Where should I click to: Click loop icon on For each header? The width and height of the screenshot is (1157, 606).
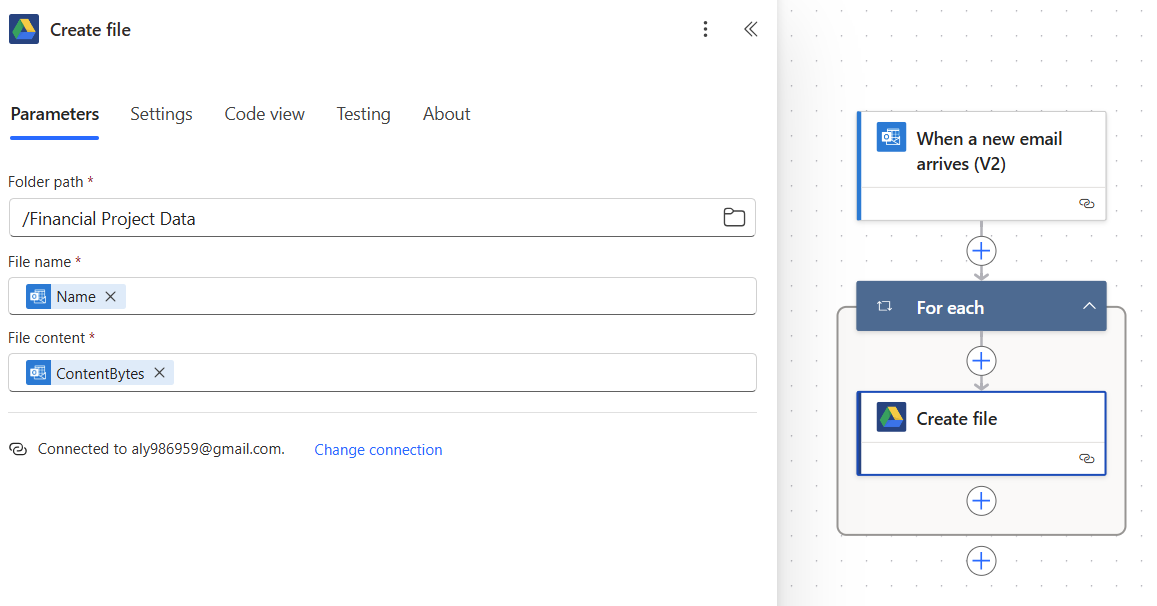[885, 306]
